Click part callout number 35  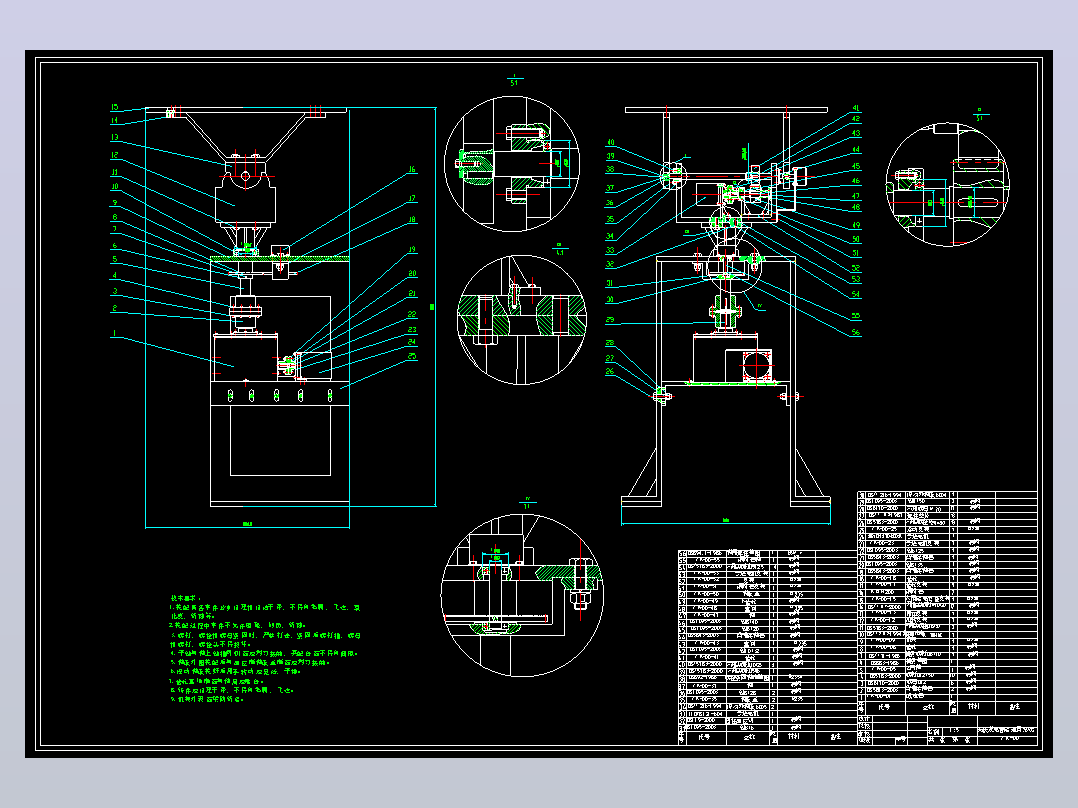[x=610, y=219]
